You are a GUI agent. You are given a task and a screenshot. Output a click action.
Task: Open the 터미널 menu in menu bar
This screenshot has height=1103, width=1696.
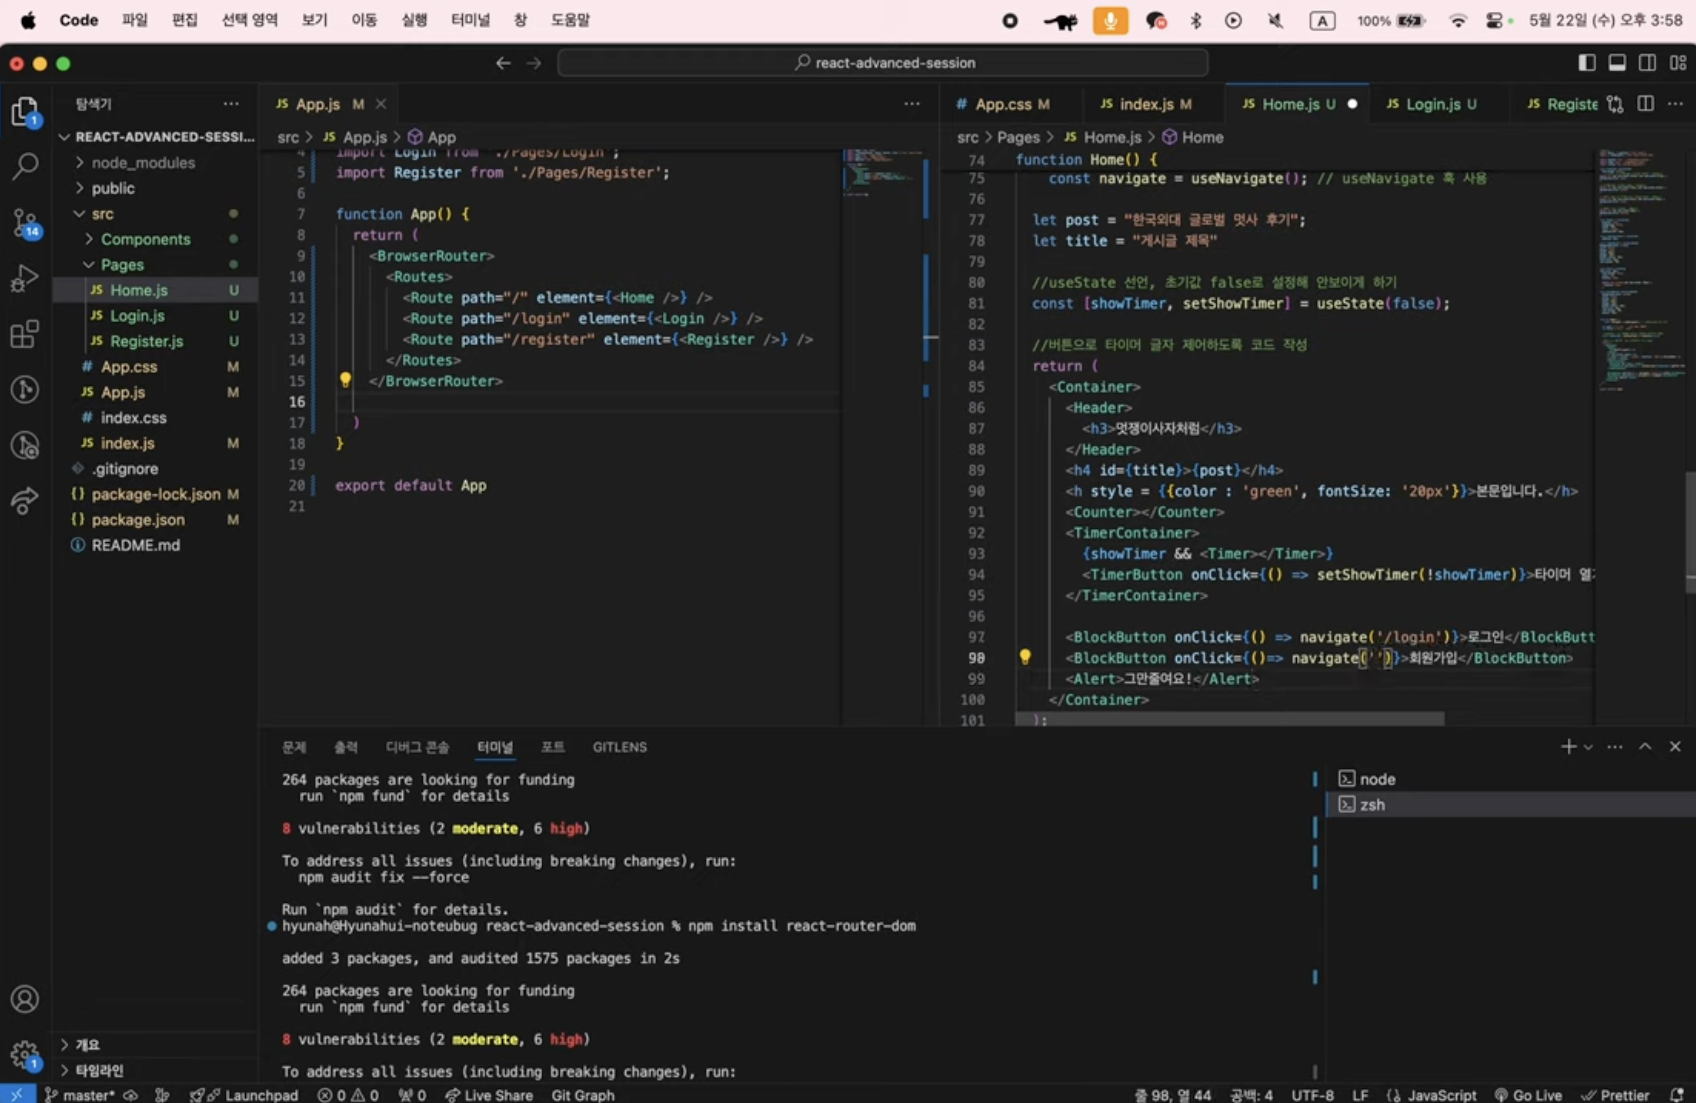470,20
